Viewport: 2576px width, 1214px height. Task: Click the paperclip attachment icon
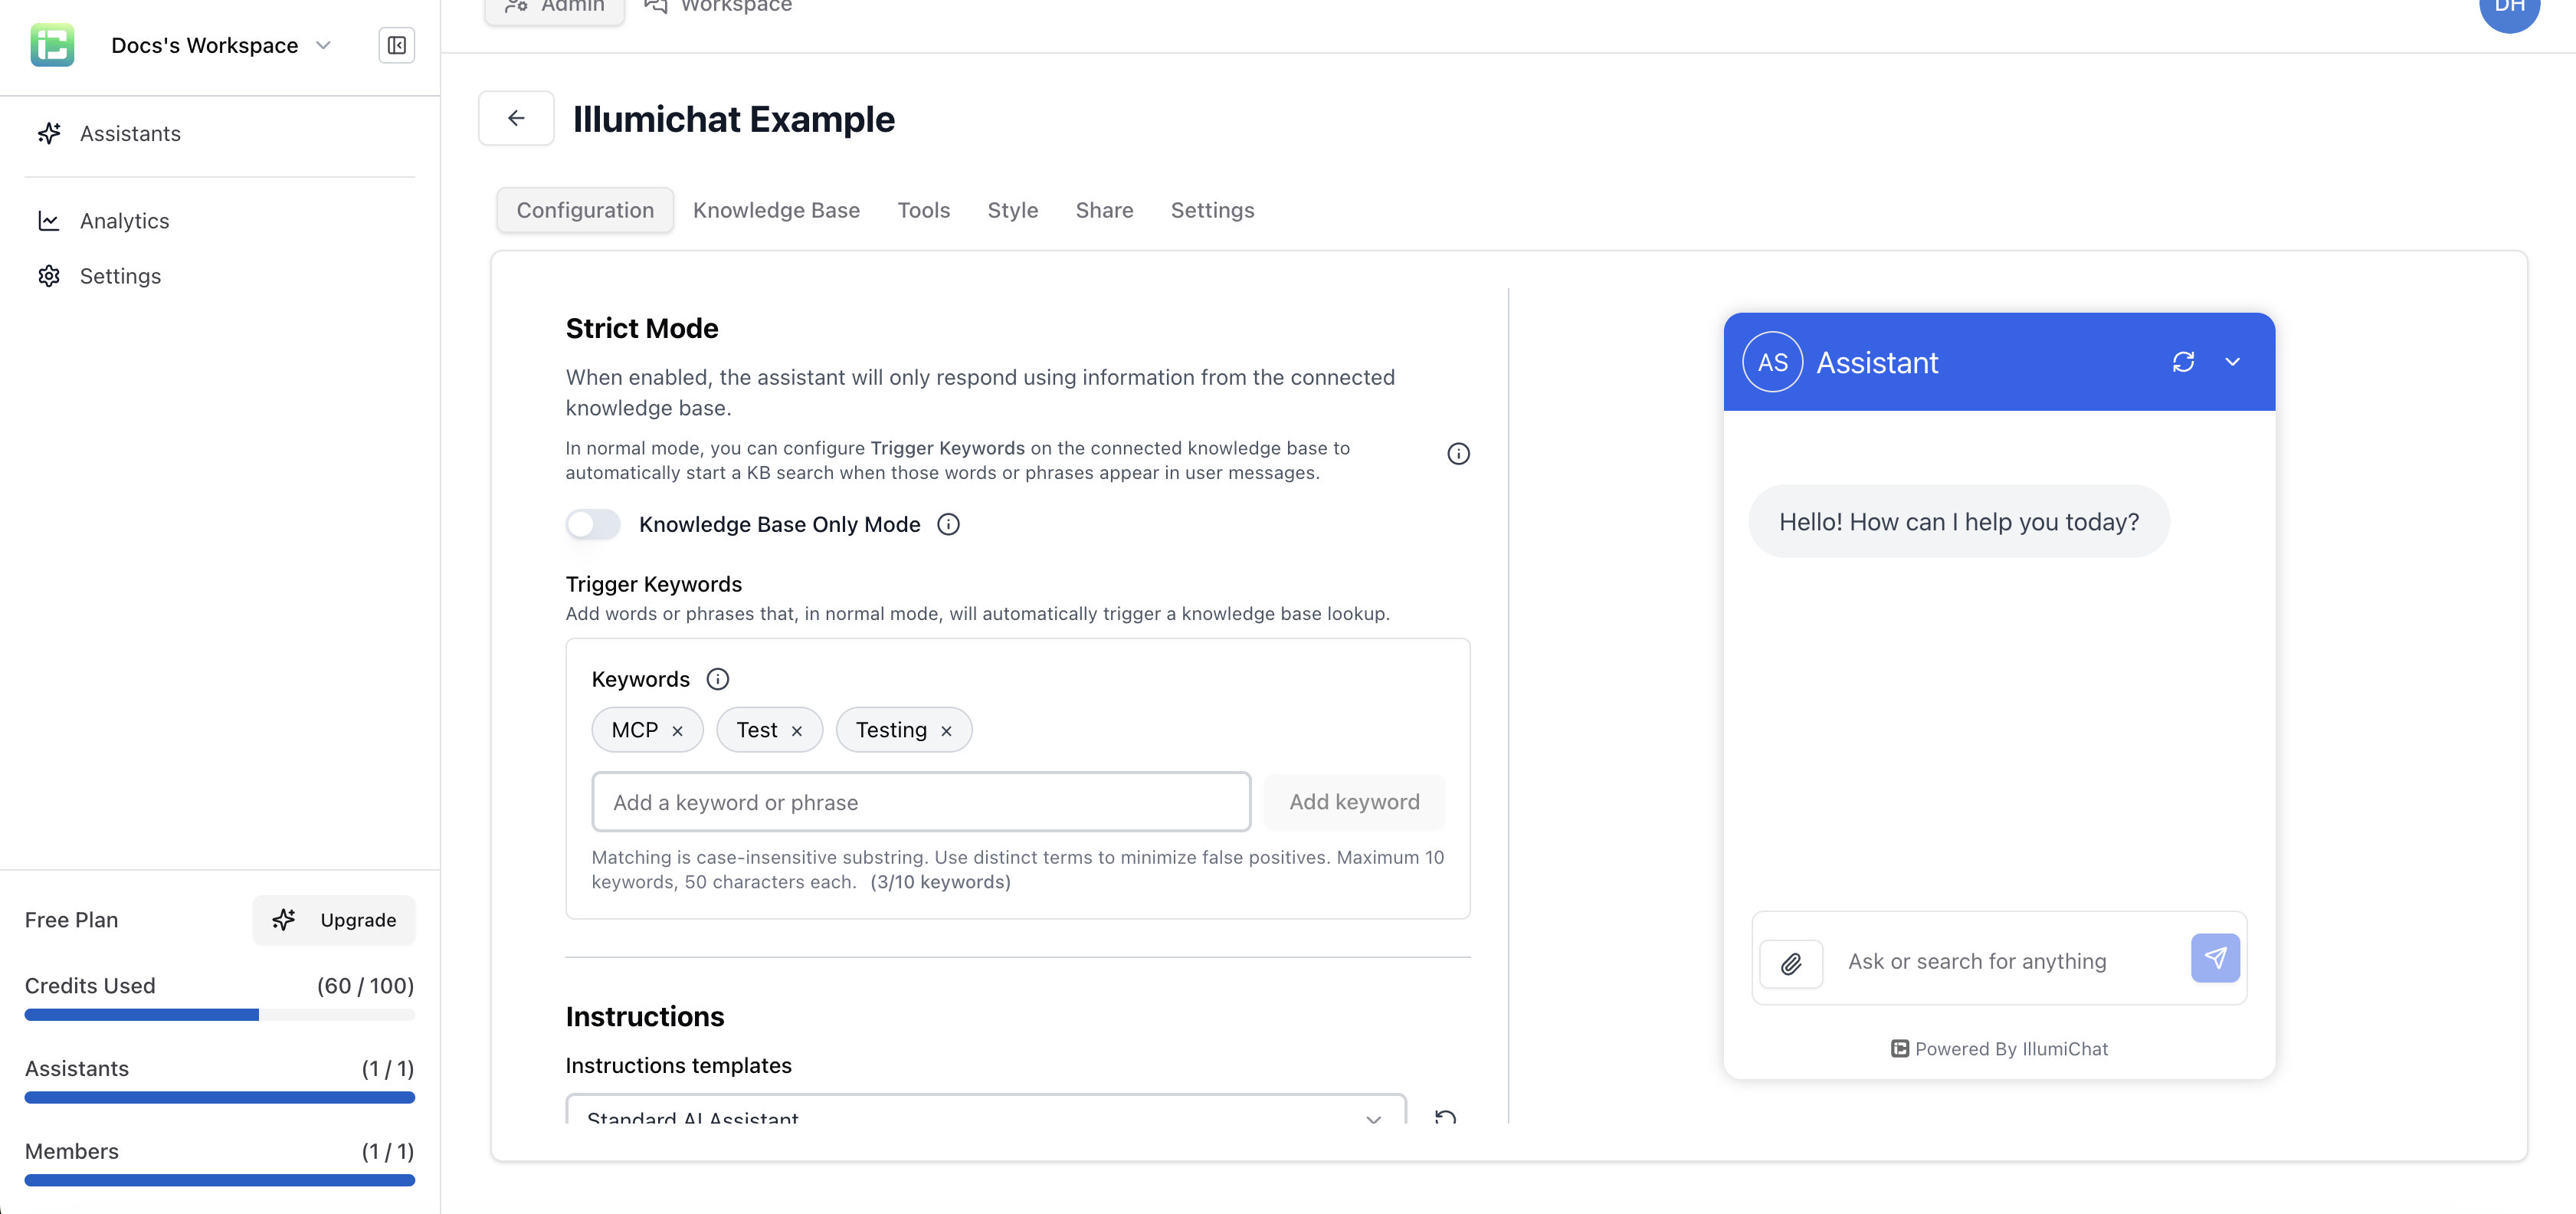point(1791,962)
